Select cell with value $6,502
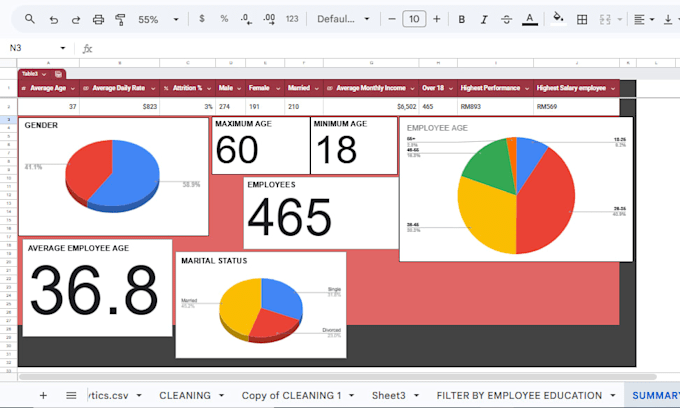Image resolution: width=680 pixels, height=408 pixels. pos(371,107)
